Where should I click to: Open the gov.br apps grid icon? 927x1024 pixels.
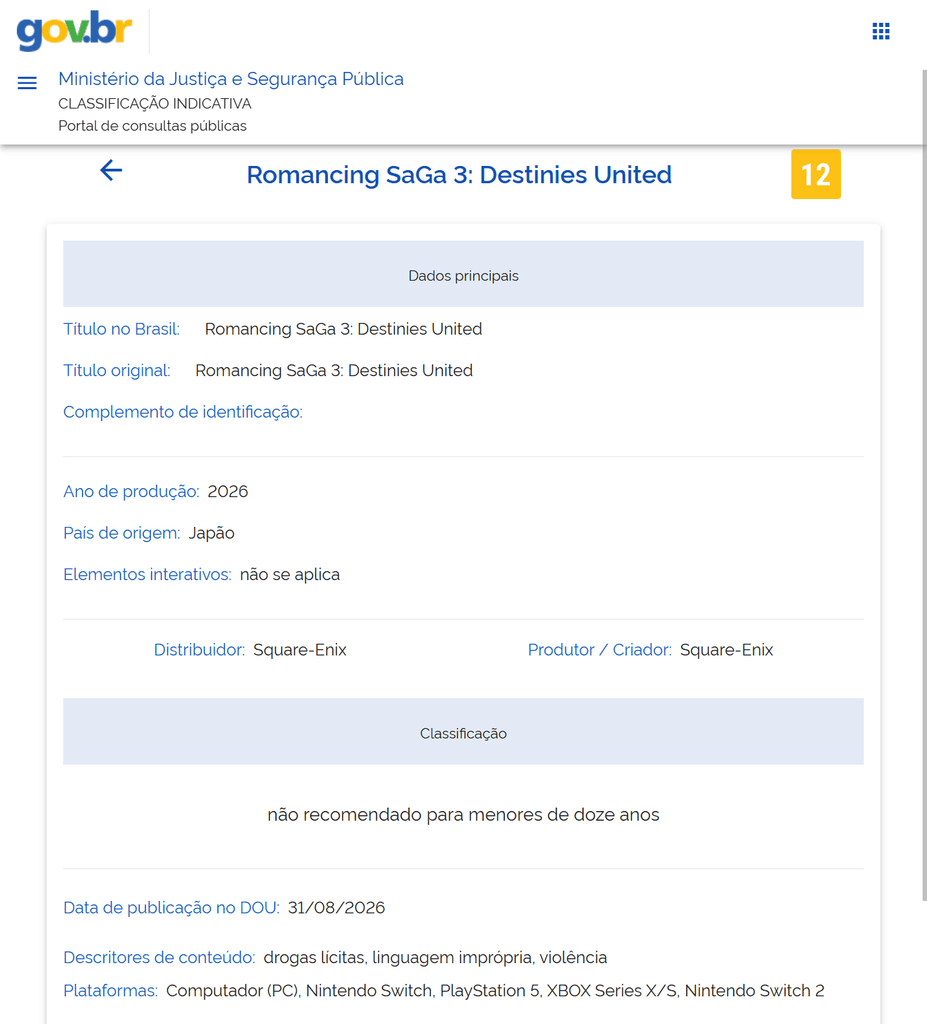pyautogui.click(x=881, y=31)
